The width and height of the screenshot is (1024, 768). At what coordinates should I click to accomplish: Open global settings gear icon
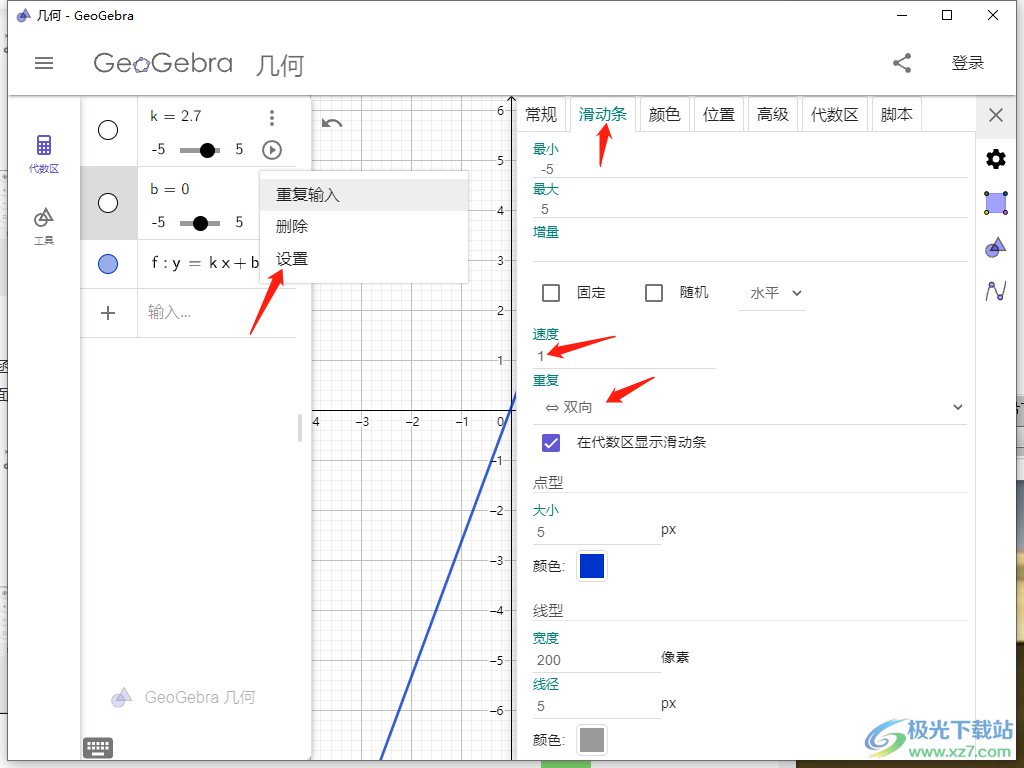pos(996,159)
